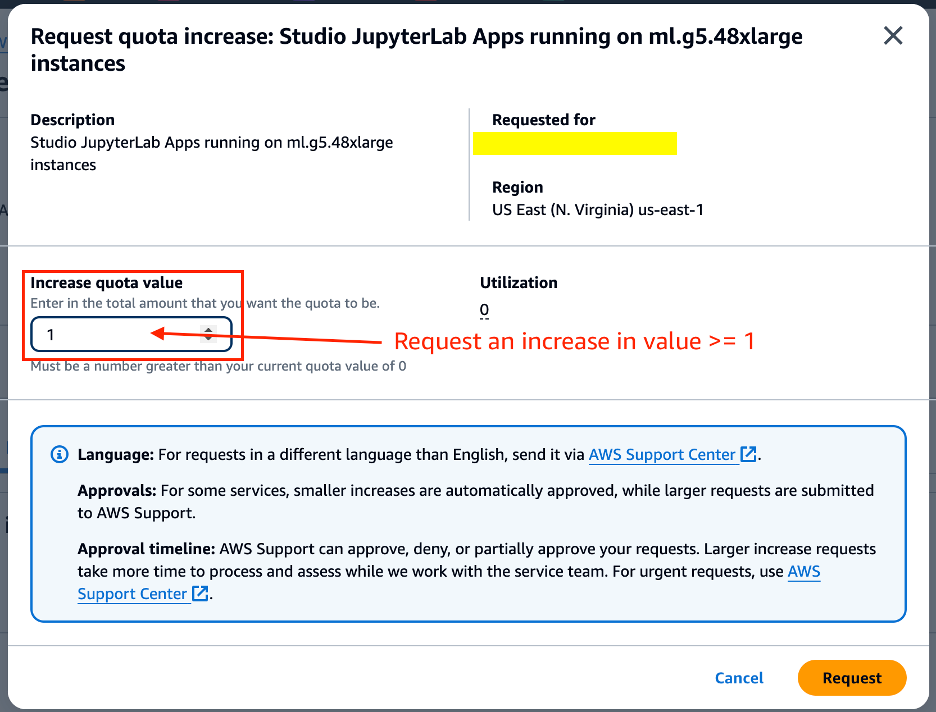Click the Requested for heading
936x712 pixels.
point(543,120)
